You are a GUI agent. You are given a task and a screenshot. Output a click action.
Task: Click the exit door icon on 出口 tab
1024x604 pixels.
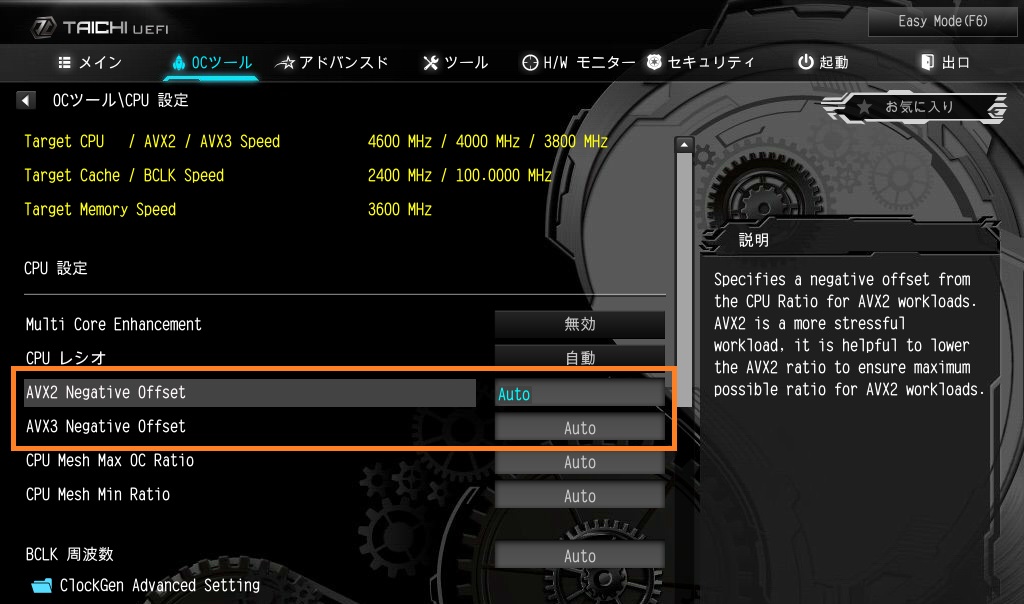(x=927, y=62)
